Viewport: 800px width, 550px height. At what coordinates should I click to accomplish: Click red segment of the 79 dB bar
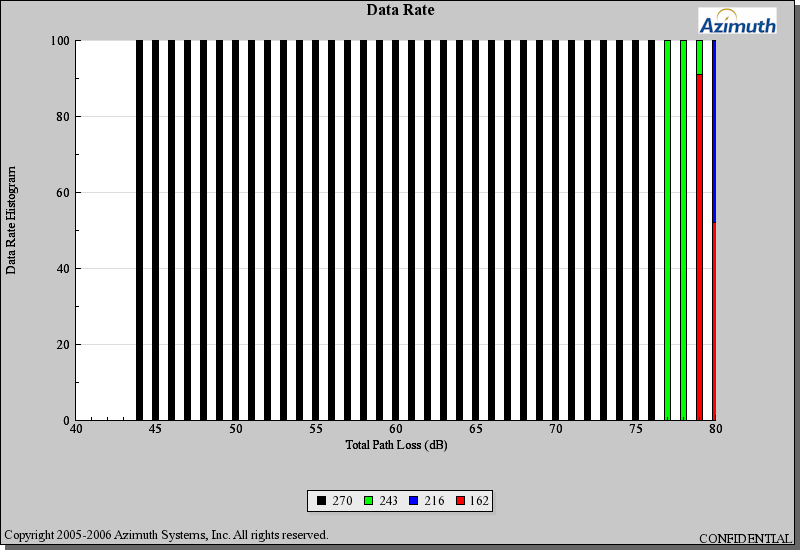click(699, 247)
